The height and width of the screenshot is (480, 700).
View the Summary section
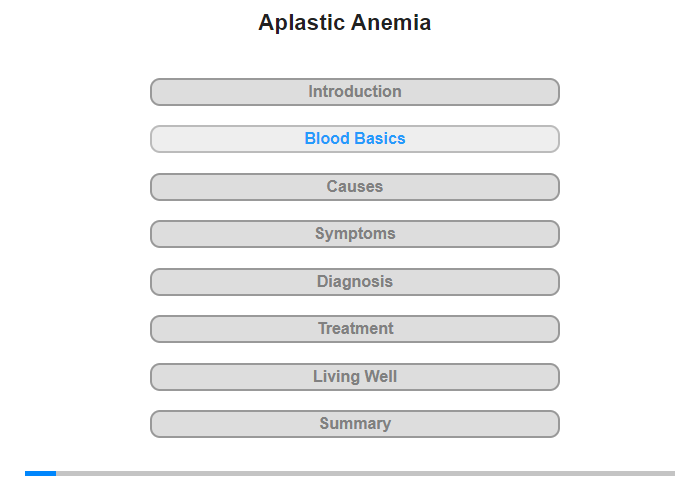354,424
